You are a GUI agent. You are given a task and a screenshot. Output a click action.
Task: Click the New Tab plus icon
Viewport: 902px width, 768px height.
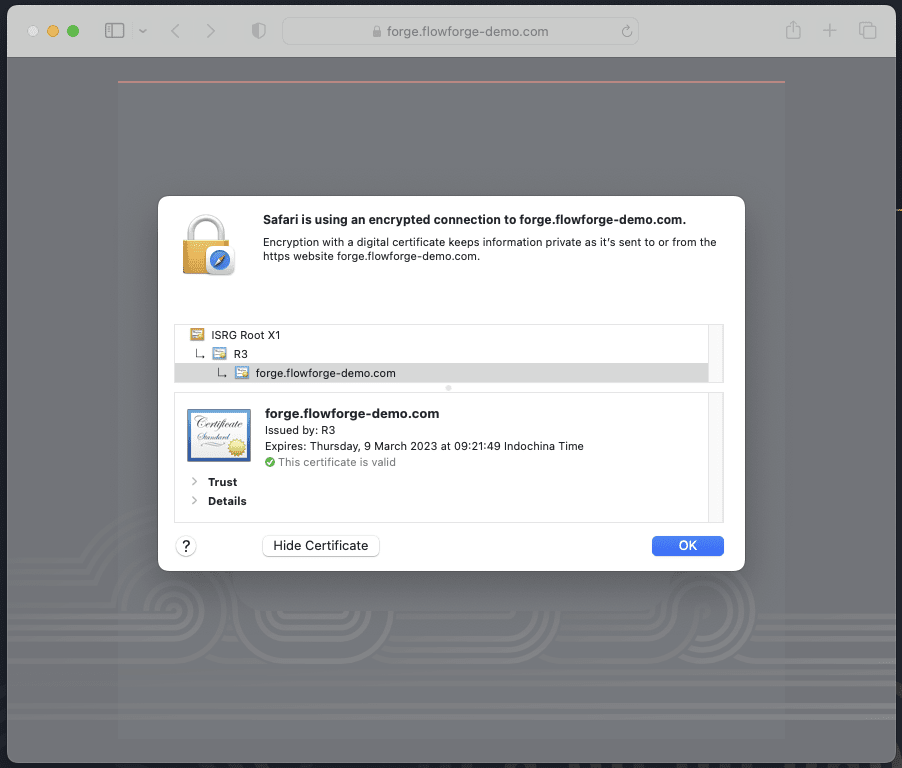pyautogui.click(x=830, y=31)
